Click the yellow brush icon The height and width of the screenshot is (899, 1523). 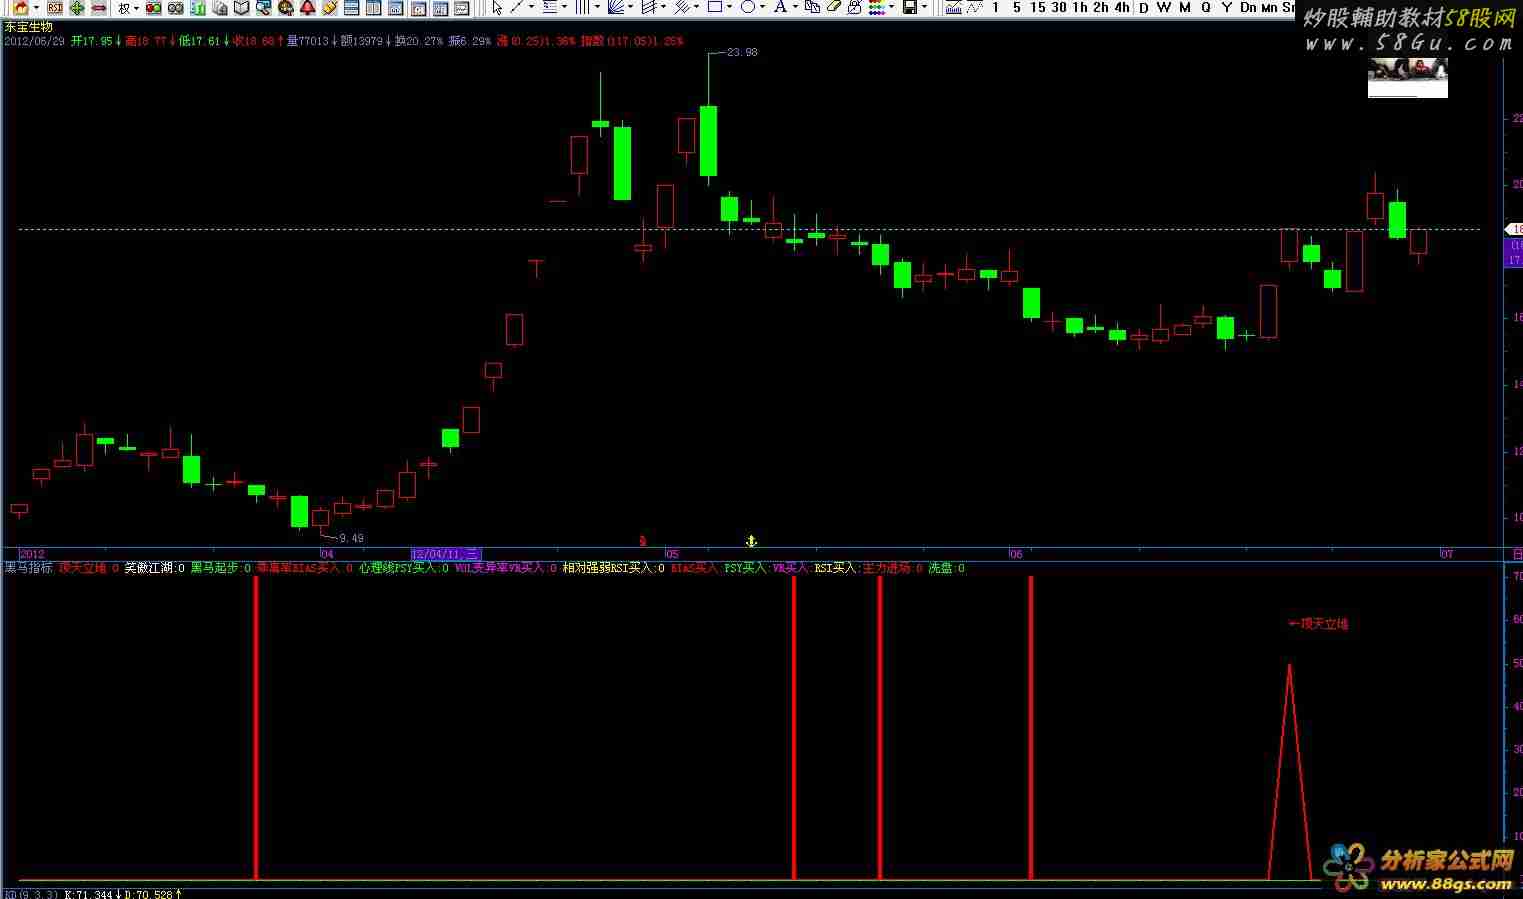[x=330, y=8]
